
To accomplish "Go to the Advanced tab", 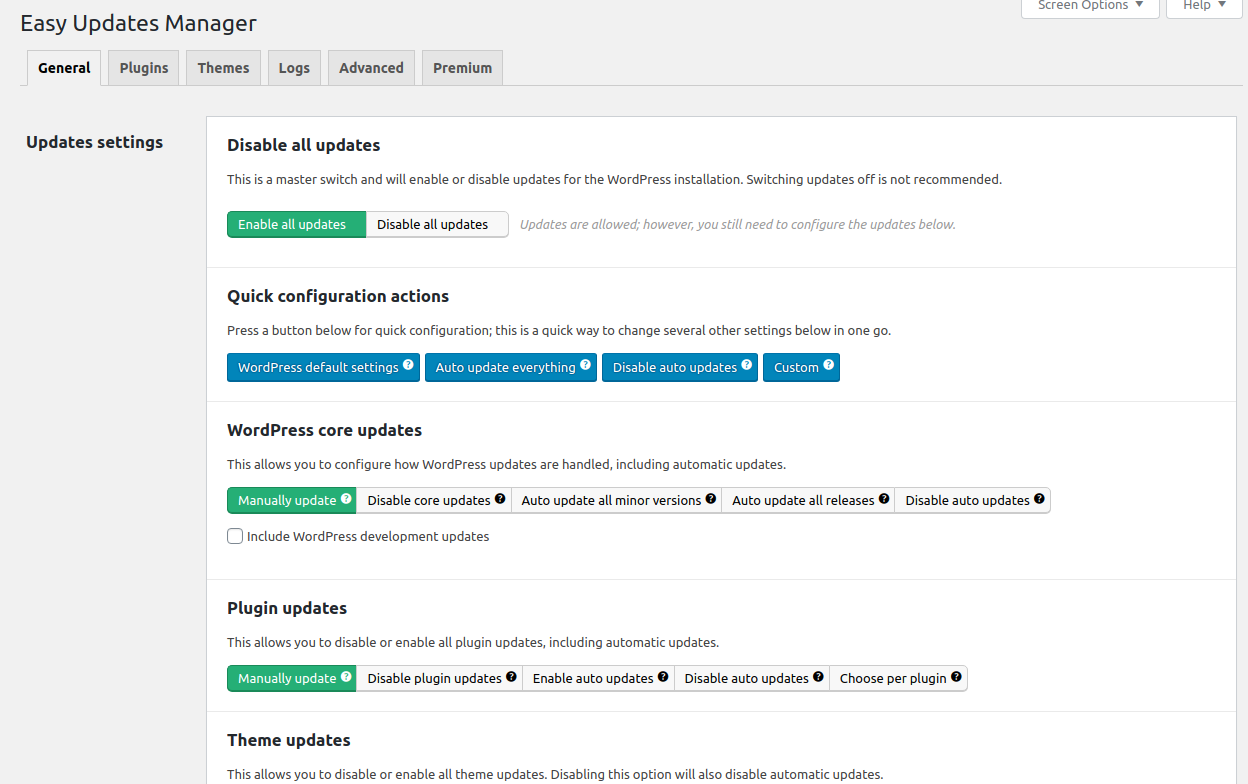I will [x=371, y=68].
